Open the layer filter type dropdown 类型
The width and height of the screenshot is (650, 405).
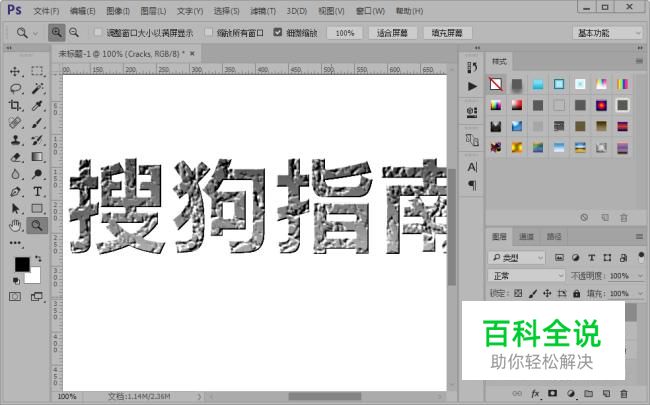tap(517, 258)
